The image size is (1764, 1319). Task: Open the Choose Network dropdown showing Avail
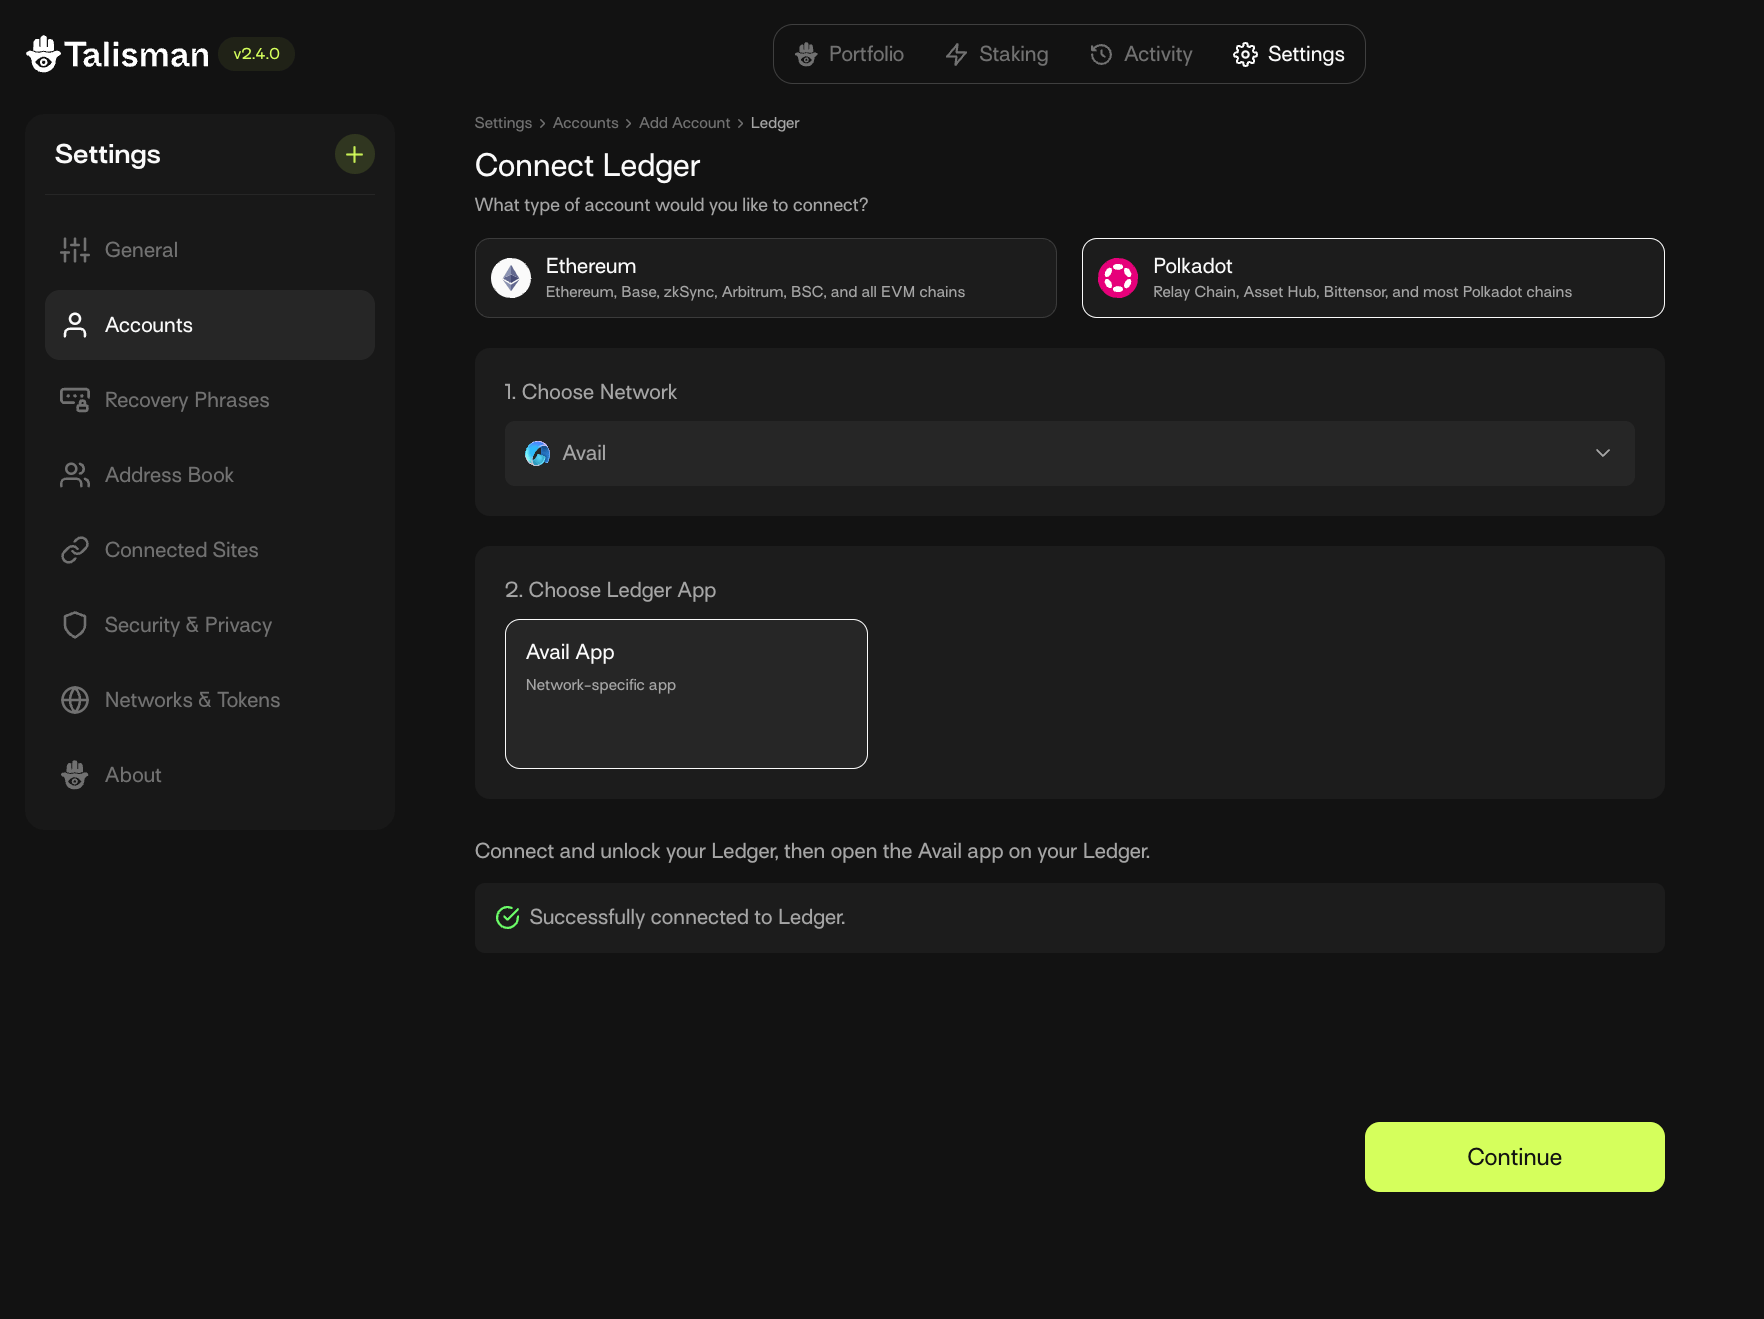tap(1068, 453)
